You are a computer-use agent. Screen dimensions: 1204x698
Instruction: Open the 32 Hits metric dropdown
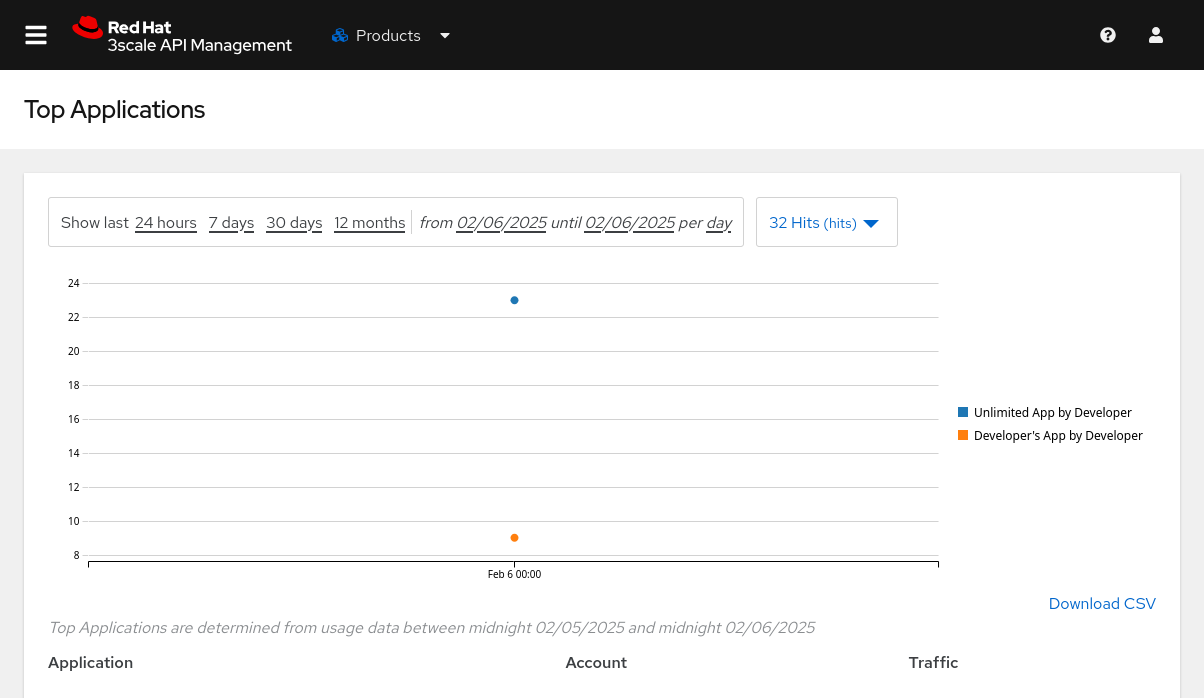coord(825,223)
